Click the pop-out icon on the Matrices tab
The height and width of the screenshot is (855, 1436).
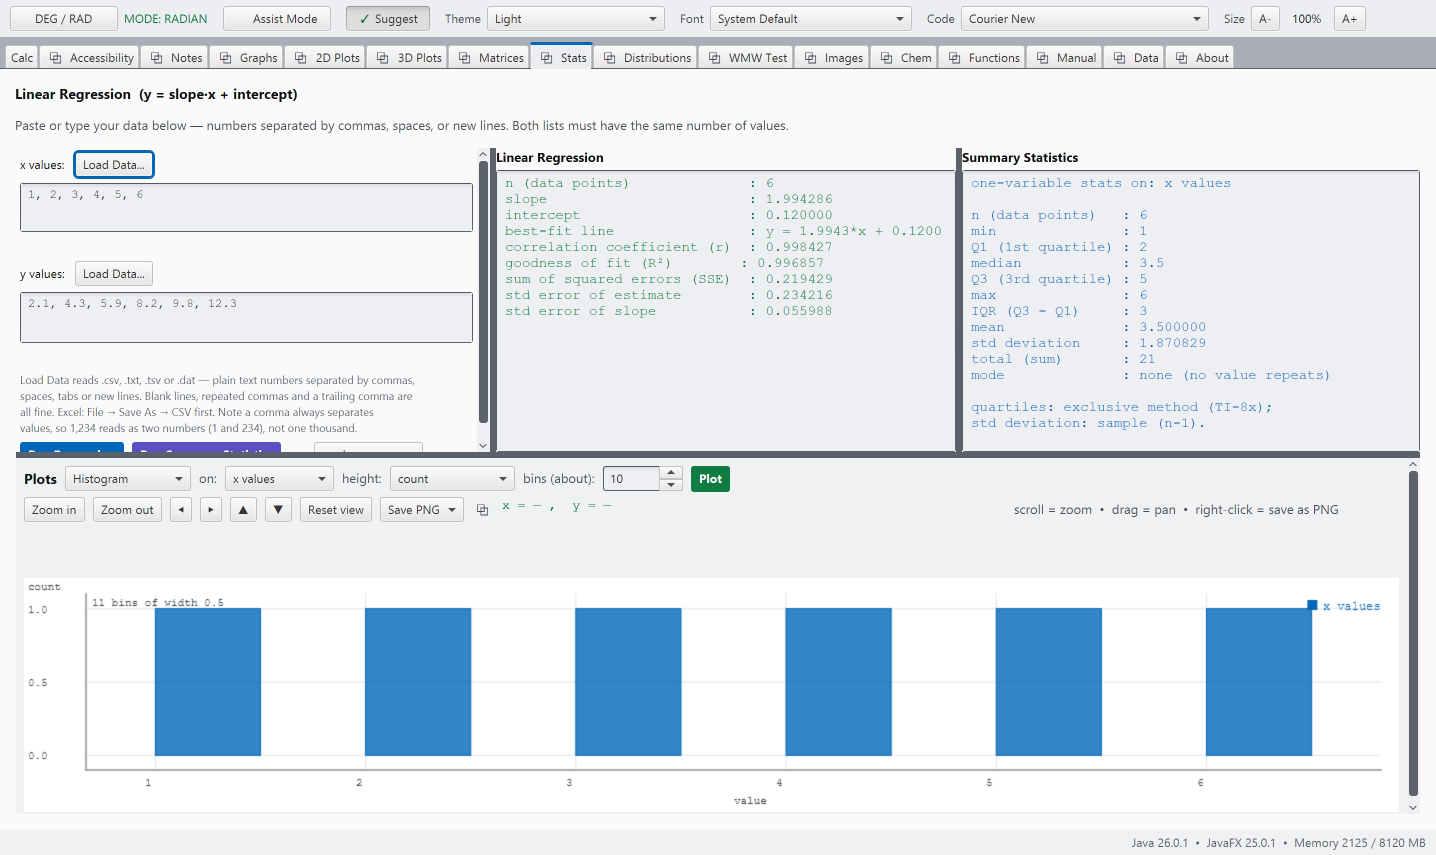point(465,58)
